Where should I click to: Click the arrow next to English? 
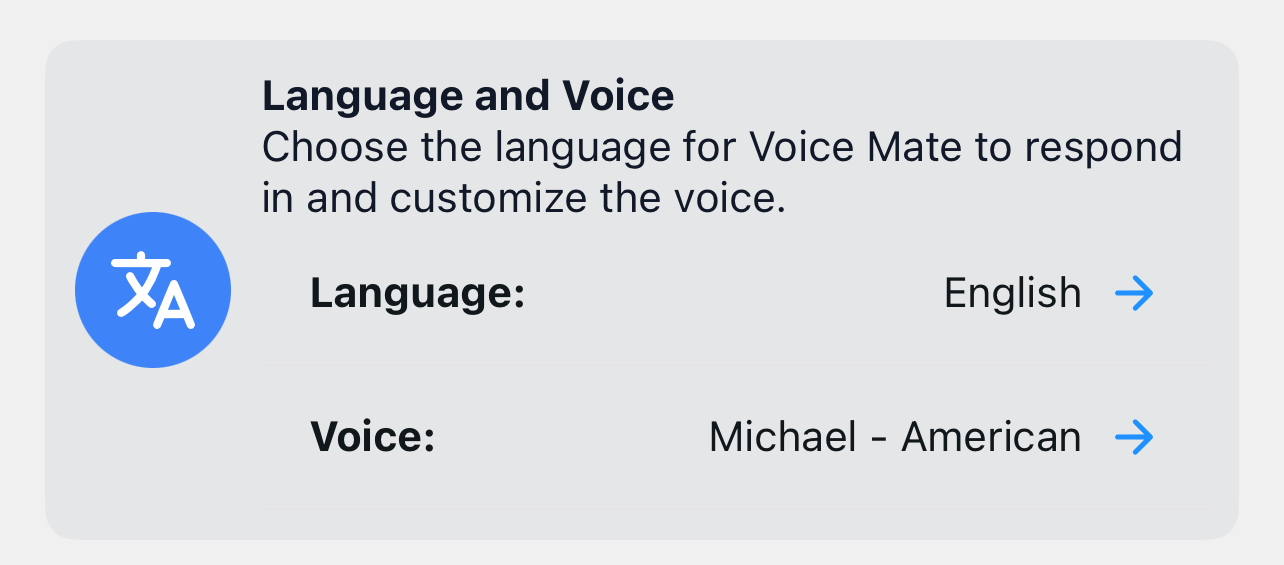coord(1134,294)
